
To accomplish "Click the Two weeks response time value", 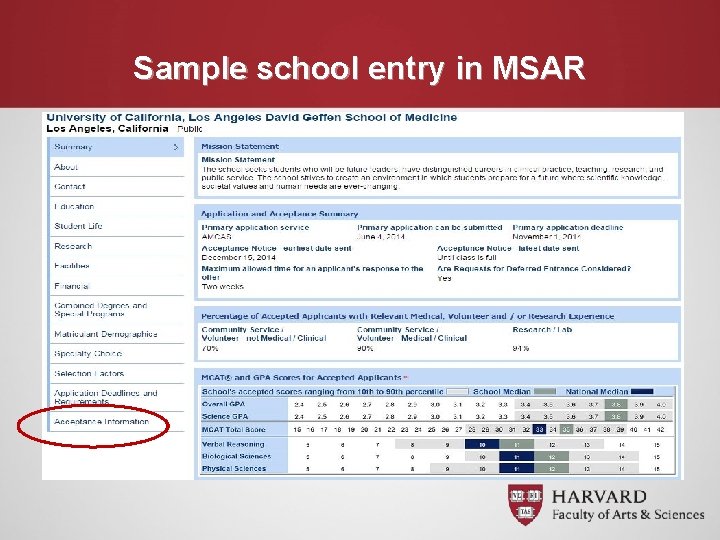I will (x=223, y=287).
